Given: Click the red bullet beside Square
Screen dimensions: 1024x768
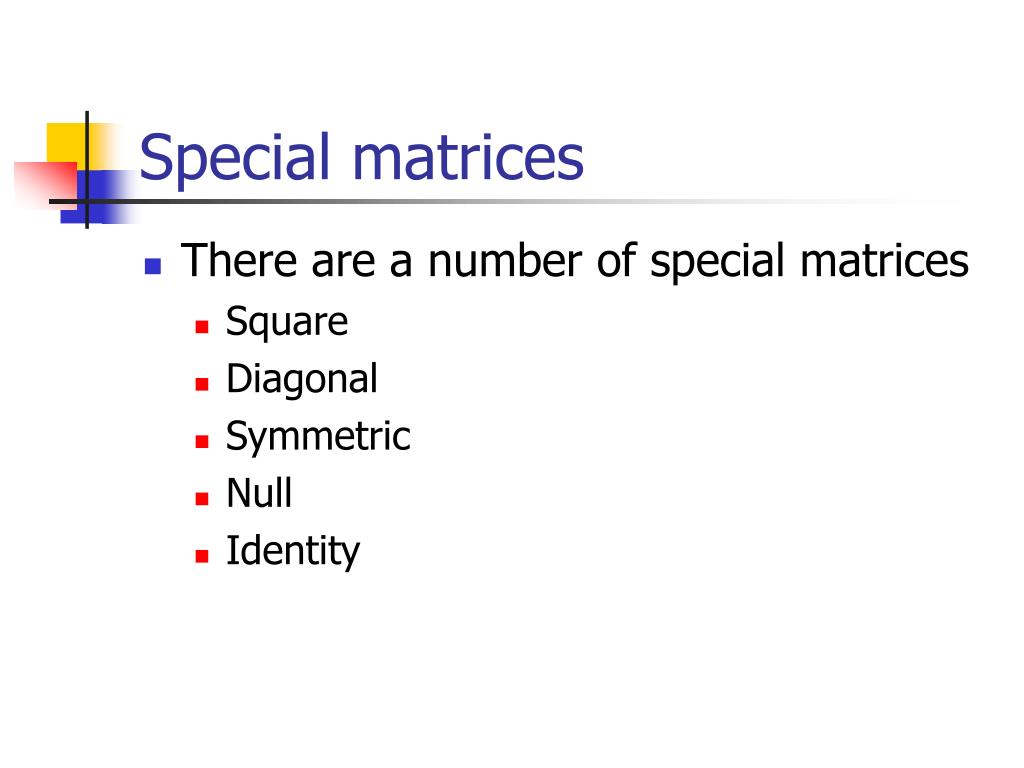Looking at the screenshot, I should click(202, 327).
